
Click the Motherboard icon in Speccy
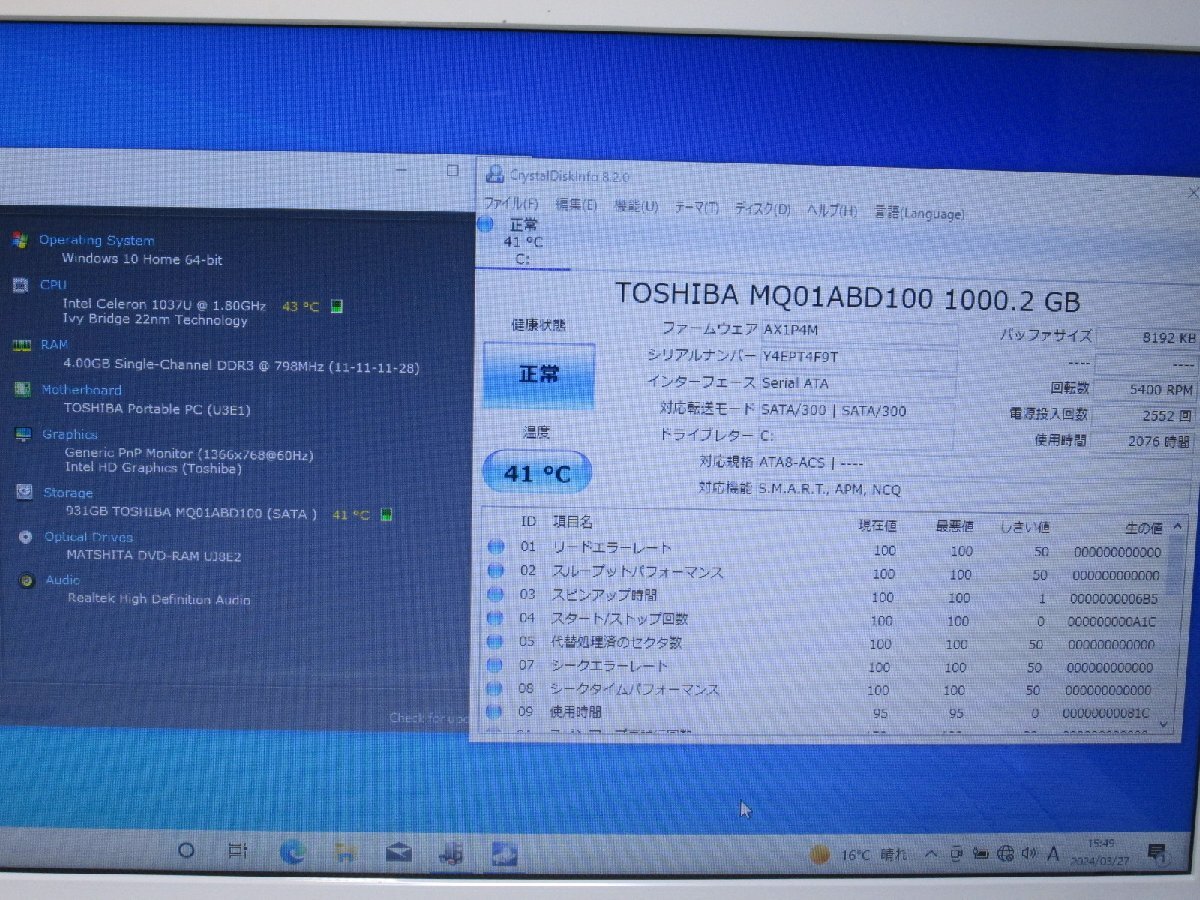[x=22, y=390]
